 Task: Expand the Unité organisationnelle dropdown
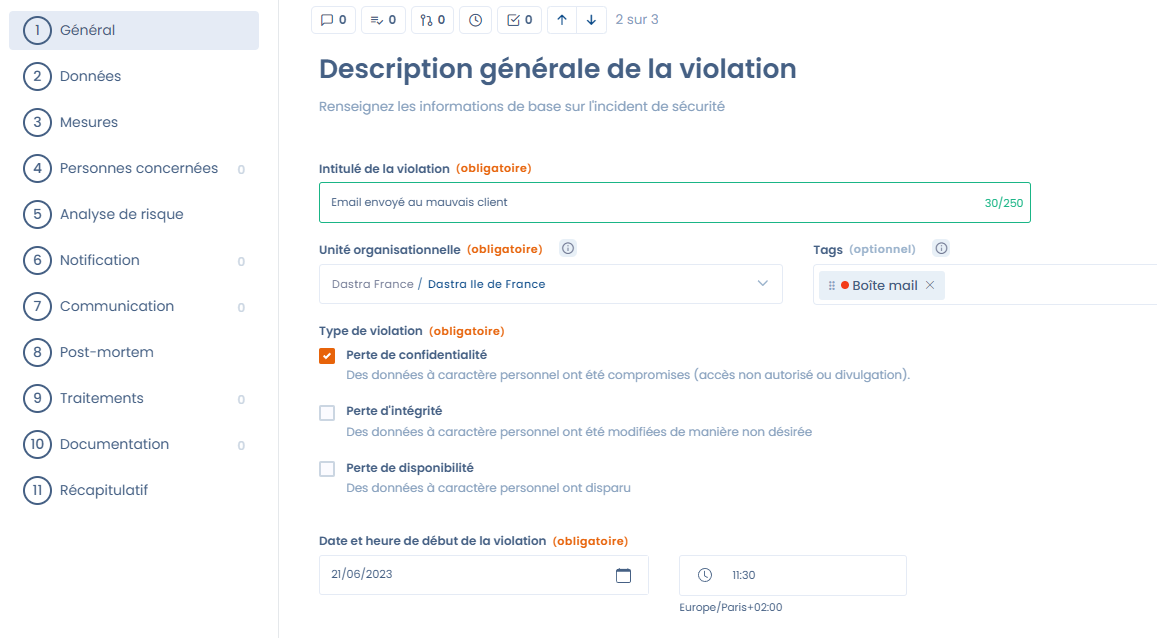[762, 284]
